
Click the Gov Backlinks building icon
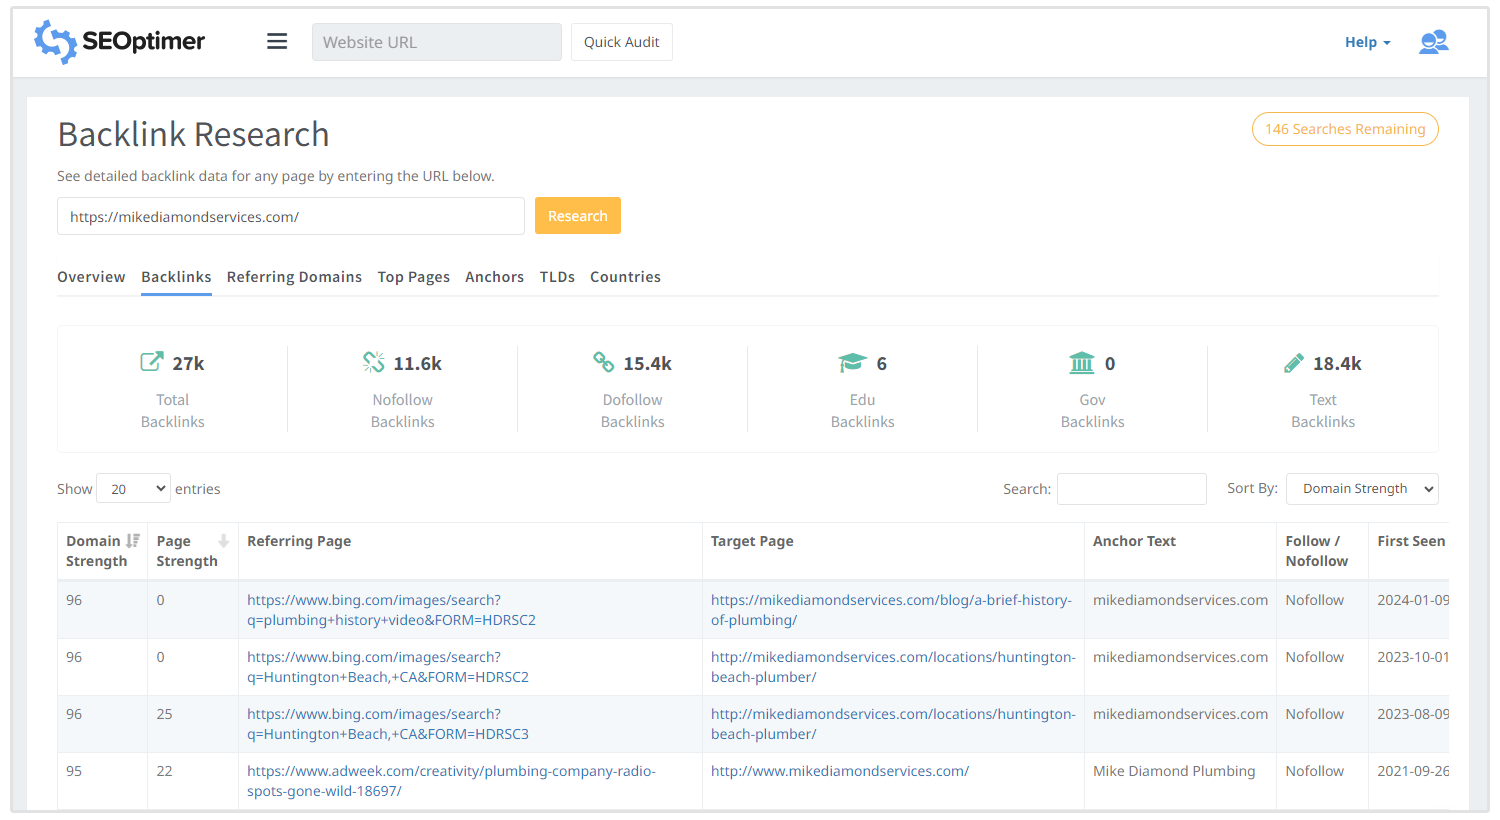click(1082, 362)
